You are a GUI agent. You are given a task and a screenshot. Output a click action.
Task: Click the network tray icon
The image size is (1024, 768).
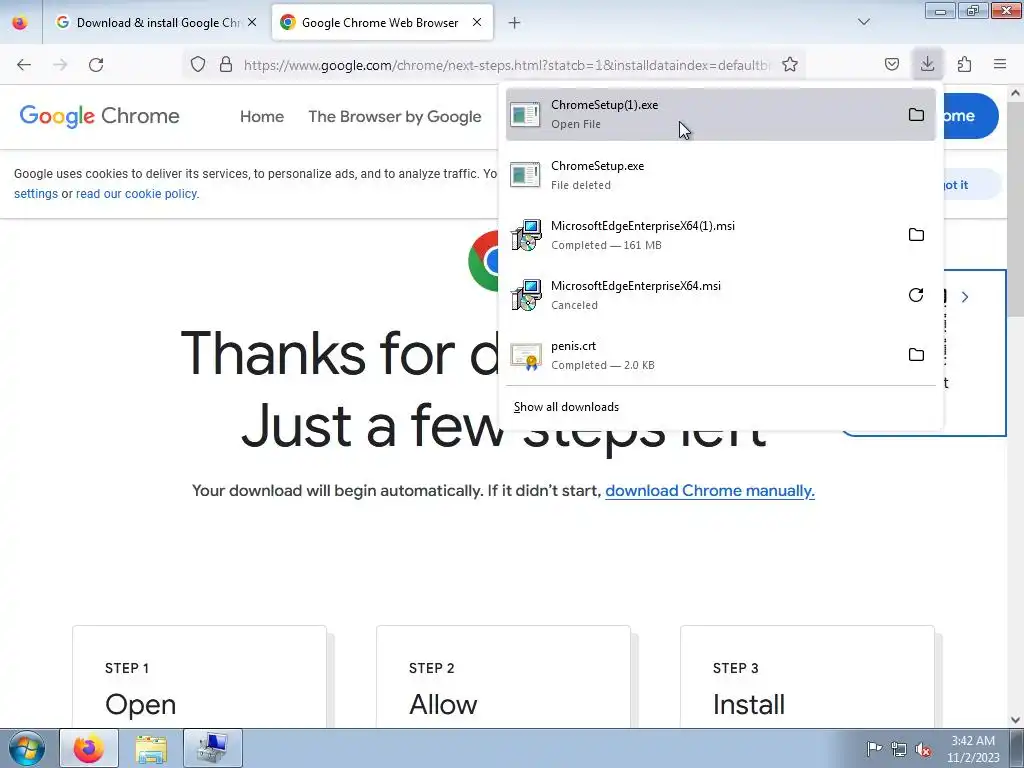pyautogui.click(x=899, y=749)
